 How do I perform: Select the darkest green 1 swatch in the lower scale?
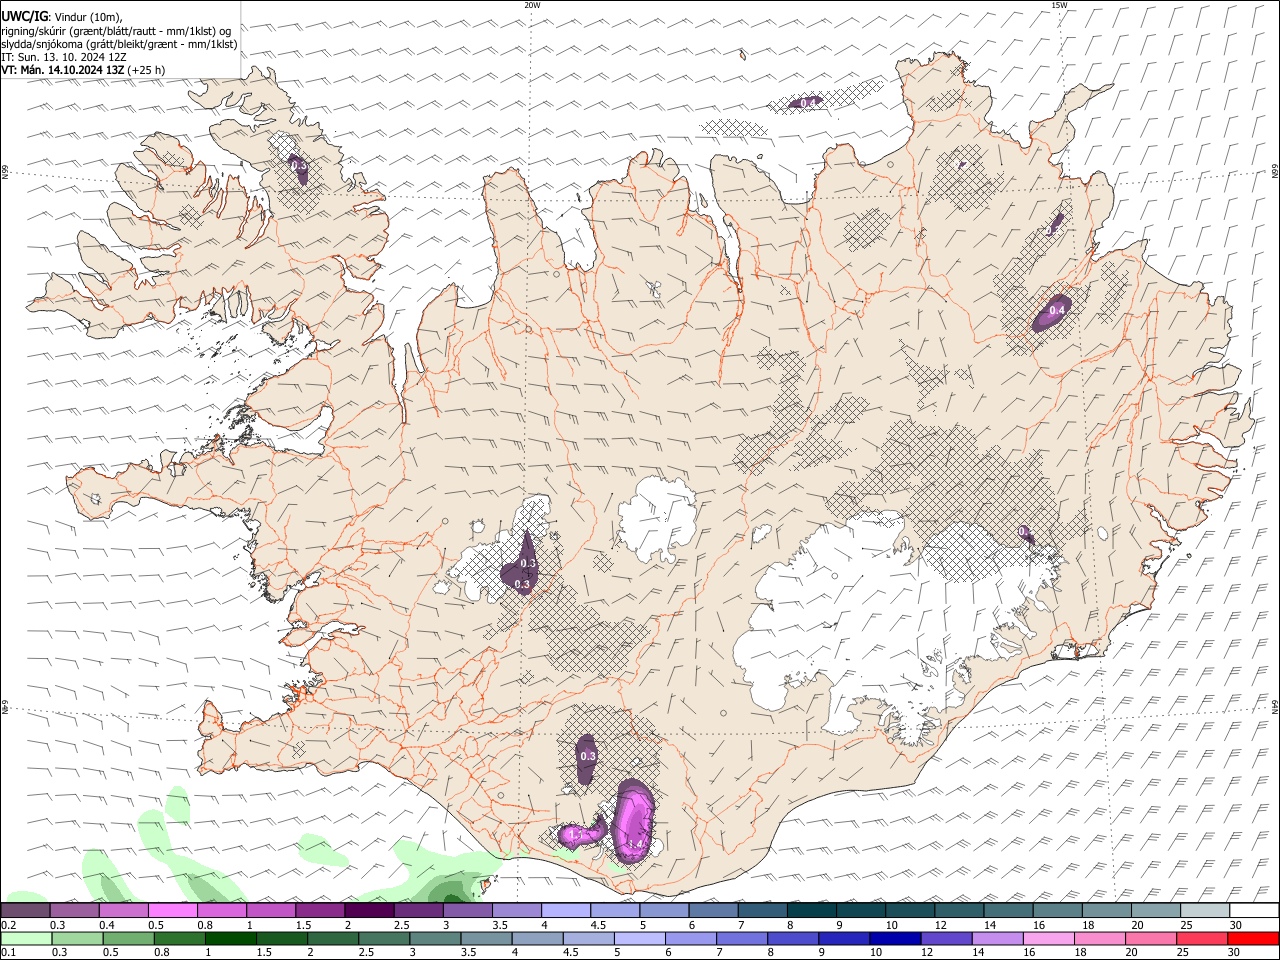(231, 939)
